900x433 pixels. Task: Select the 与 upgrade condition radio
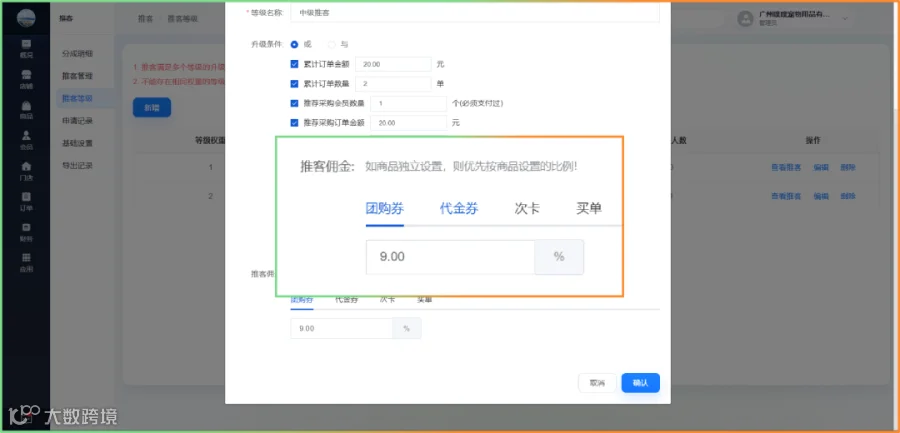tap(332, 44)
